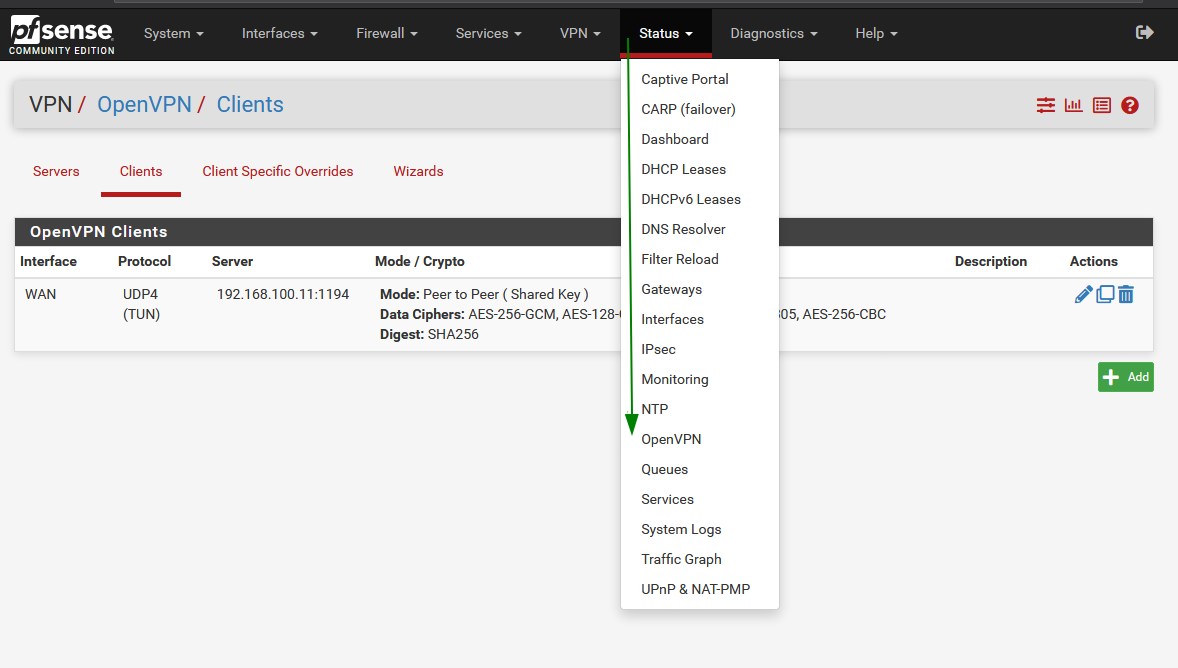Open DHCP Leases from the Status menu

click(699, 169)
